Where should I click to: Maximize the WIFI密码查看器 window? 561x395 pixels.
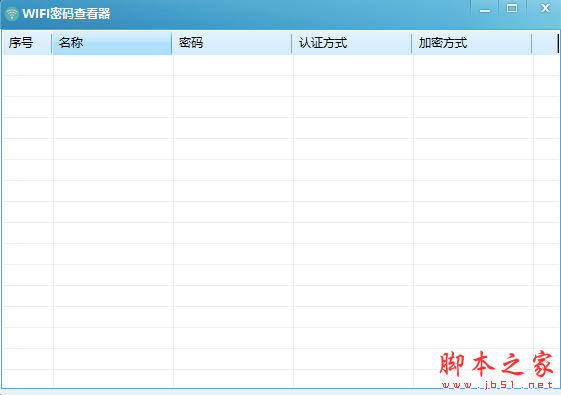(512, 8)
